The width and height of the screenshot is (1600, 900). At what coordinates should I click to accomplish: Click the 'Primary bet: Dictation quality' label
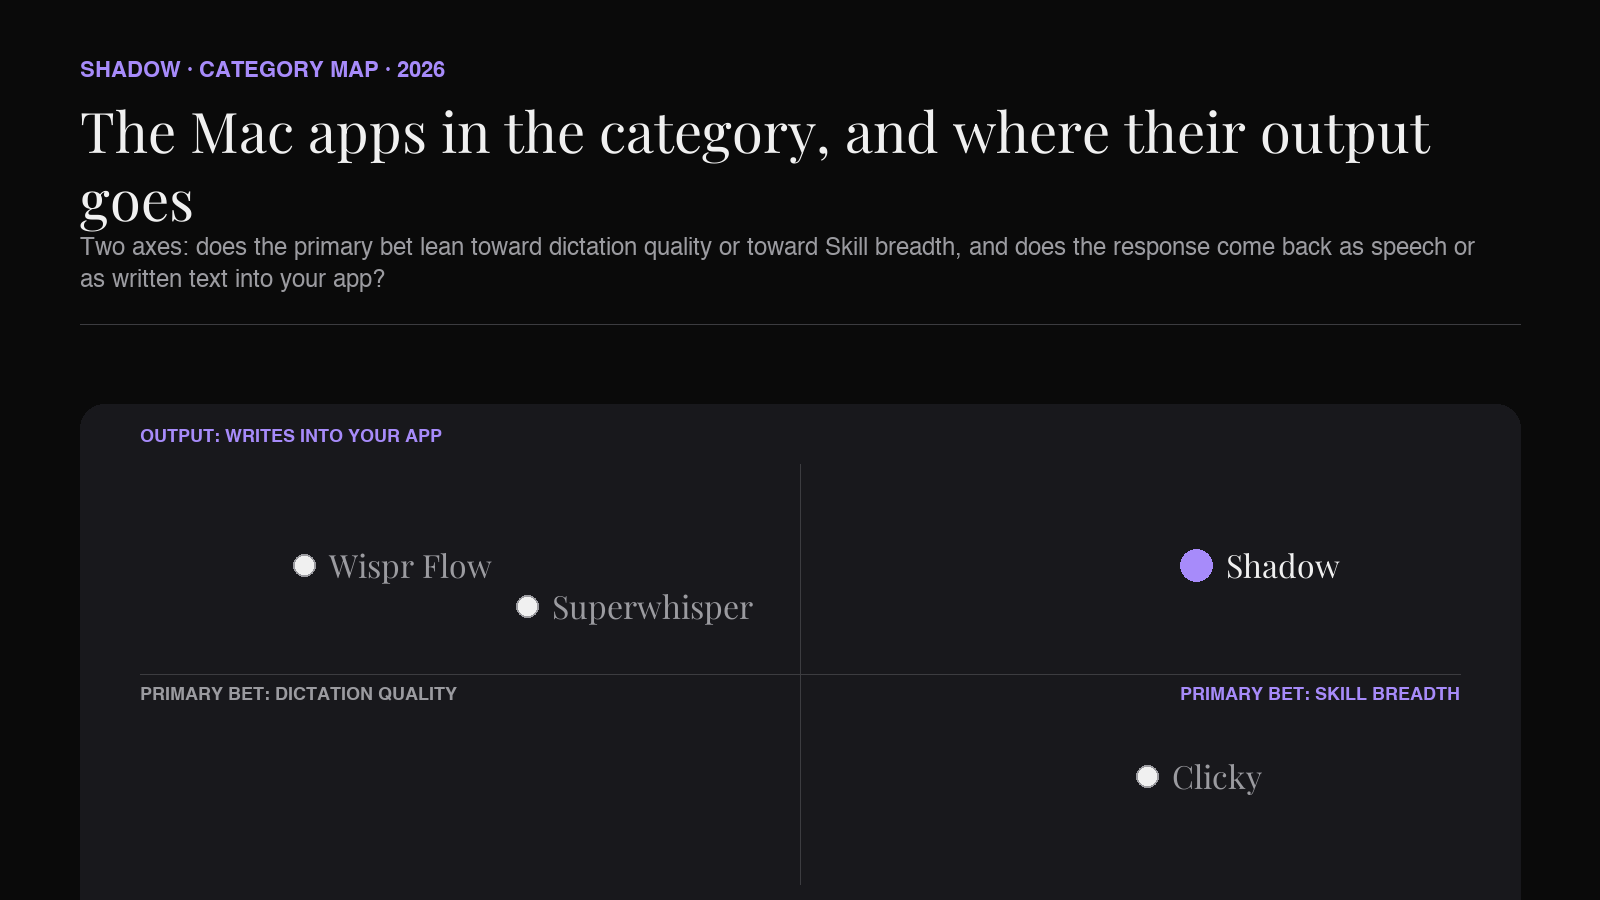(298, 694)
